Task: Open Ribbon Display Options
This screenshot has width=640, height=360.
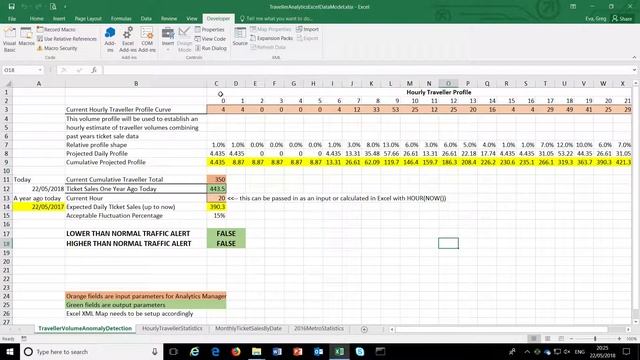Action: 573,7
